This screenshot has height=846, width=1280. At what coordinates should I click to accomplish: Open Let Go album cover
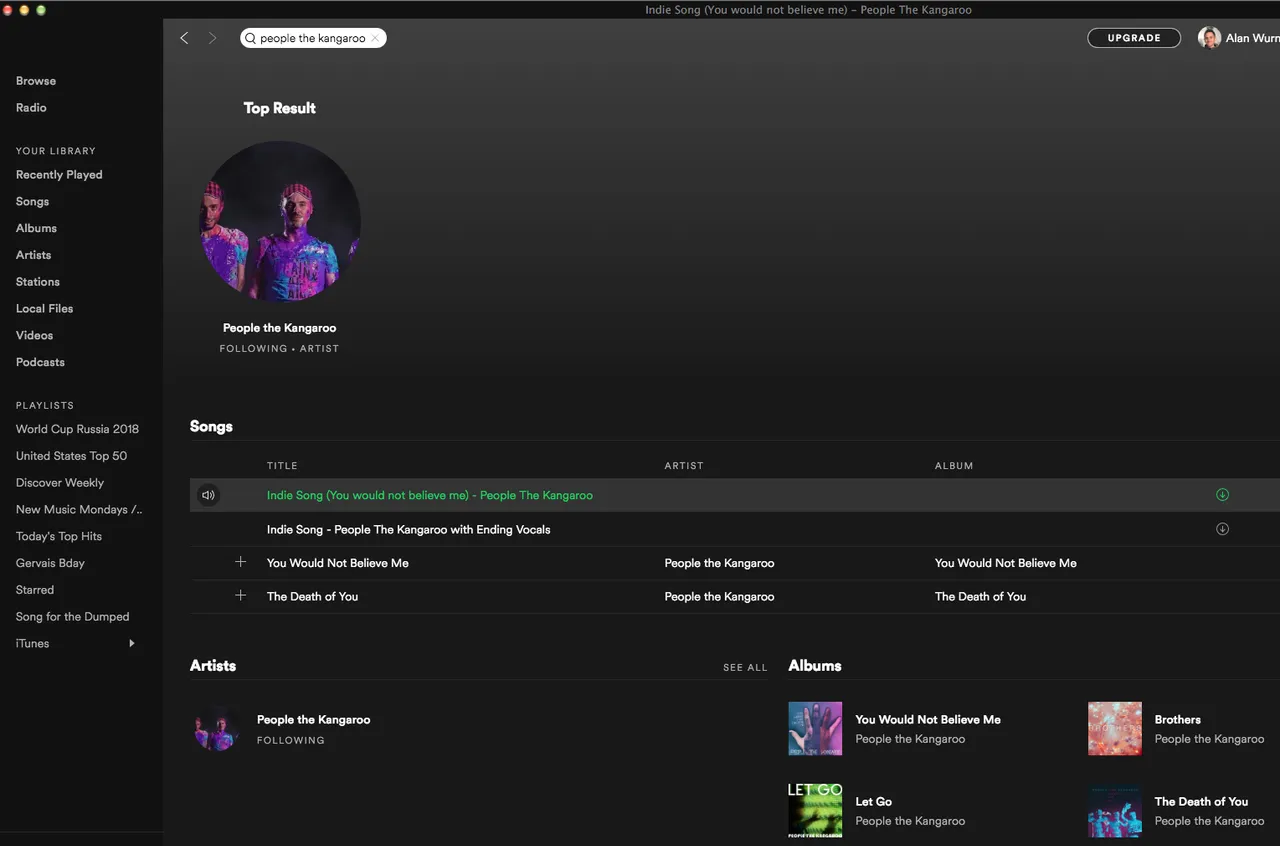coord(815,810)
